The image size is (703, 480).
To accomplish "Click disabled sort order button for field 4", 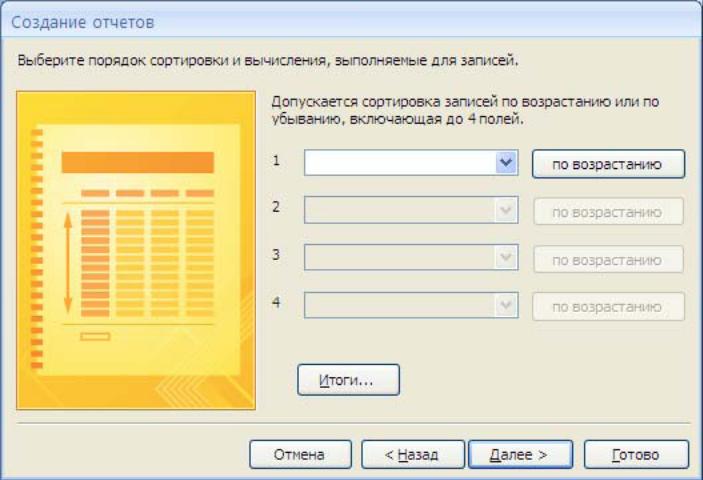I will tap(608, 307).
